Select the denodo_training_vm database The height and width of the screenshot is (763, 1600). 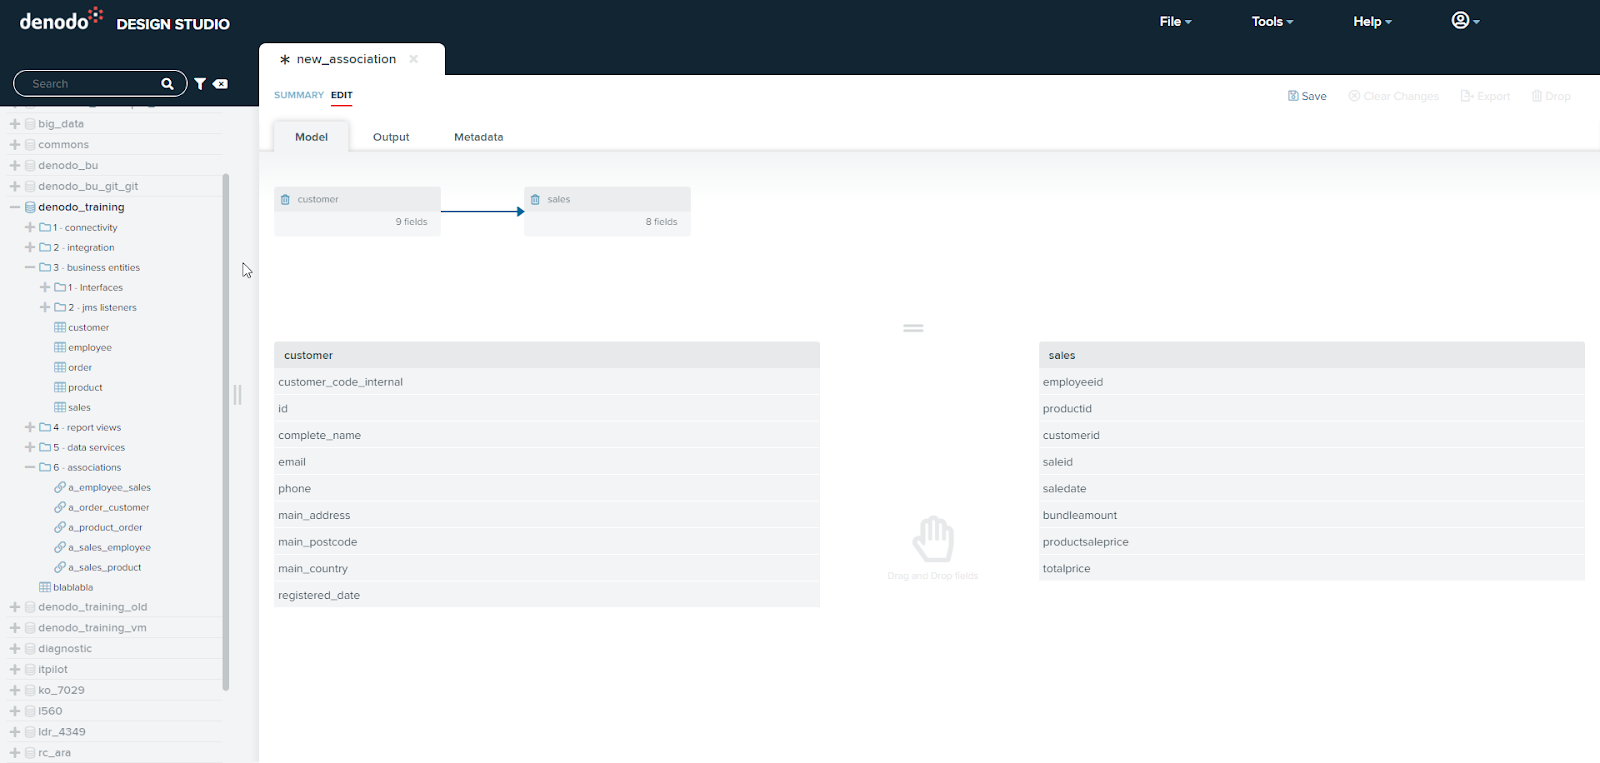click(92, 628)
